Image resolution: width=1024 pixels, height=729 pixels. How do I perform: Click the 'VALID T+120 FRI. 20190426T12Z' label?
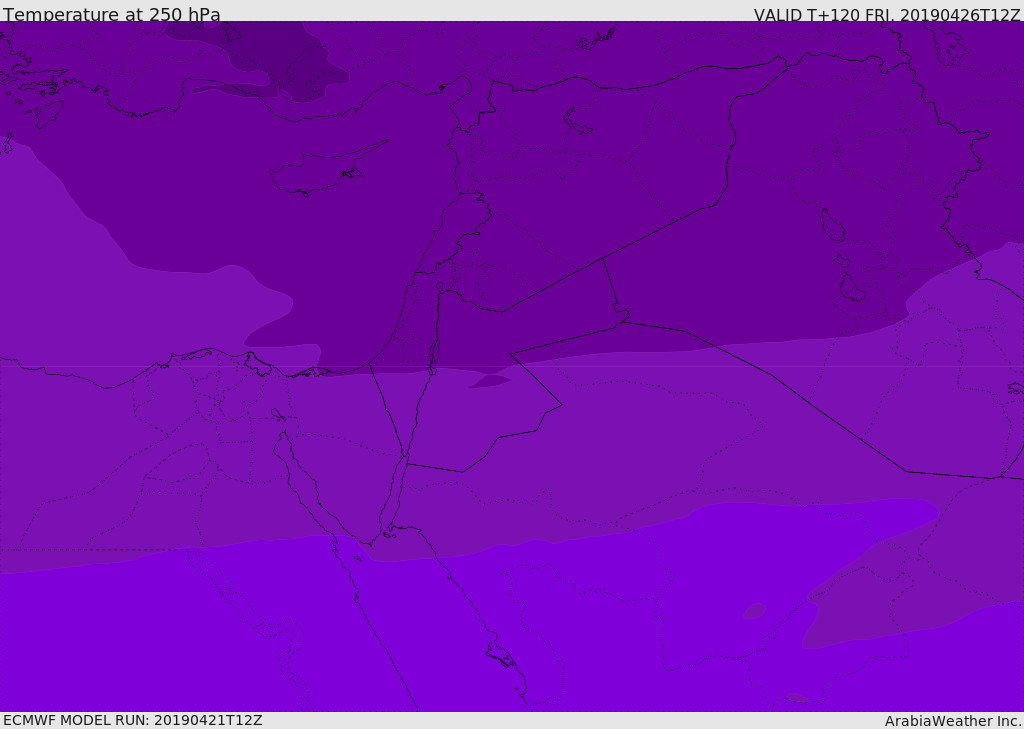coord(886,14)
